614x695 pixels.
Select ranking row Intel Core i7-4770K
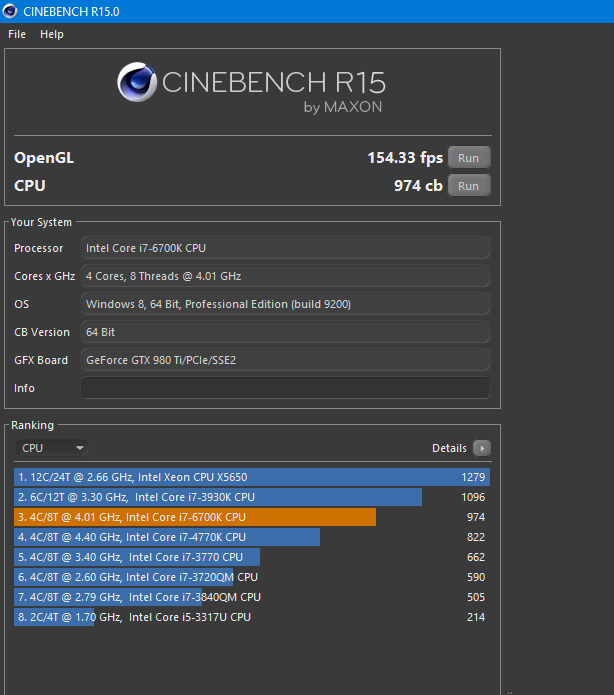[252, 537]
